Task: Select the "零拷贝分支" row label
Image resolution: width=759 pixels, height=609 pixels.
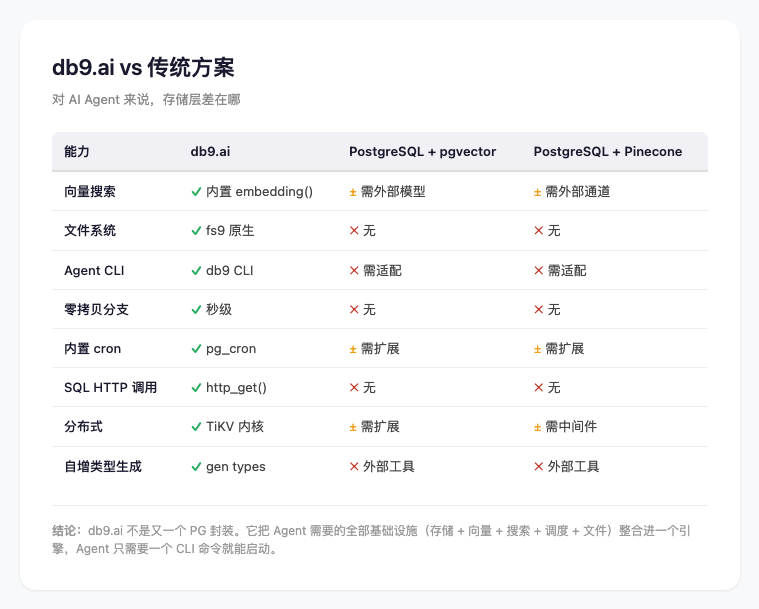Action: point(96,309)
